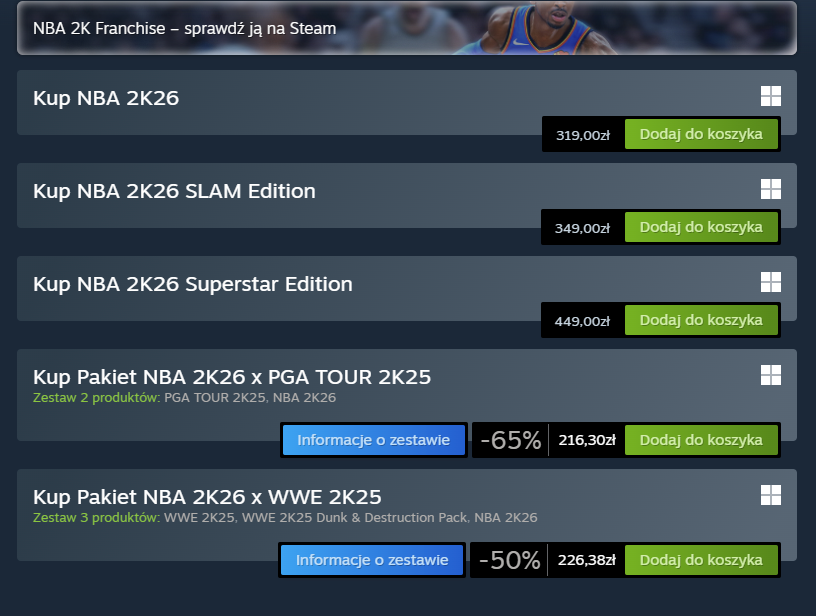Open bundle info for PGA TOUR 2K25 package
This screenshot has height=616, width=816.
point(374,440)
